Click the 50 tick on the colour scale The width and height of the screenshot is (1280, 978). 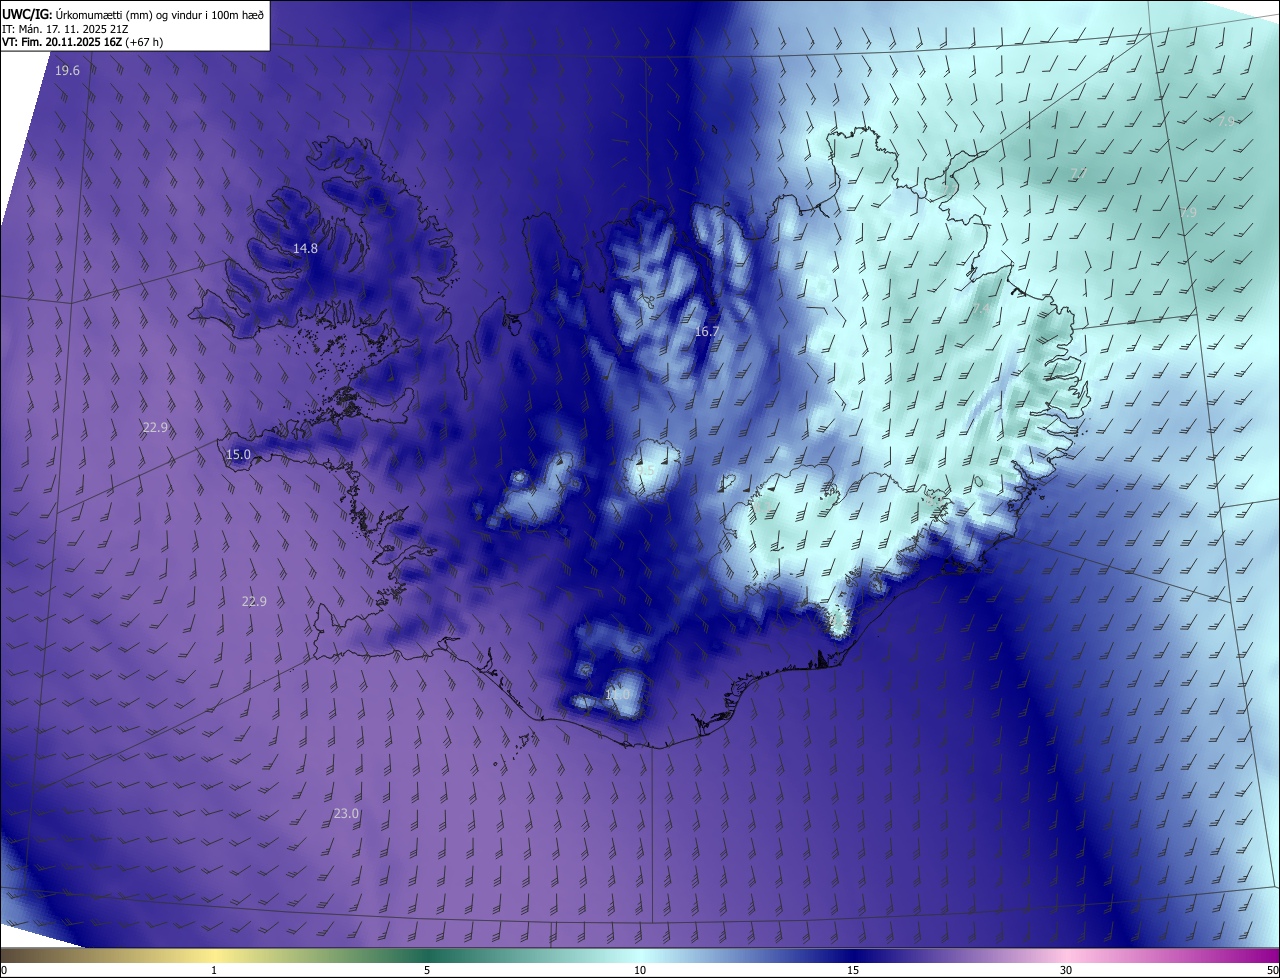1272,970
